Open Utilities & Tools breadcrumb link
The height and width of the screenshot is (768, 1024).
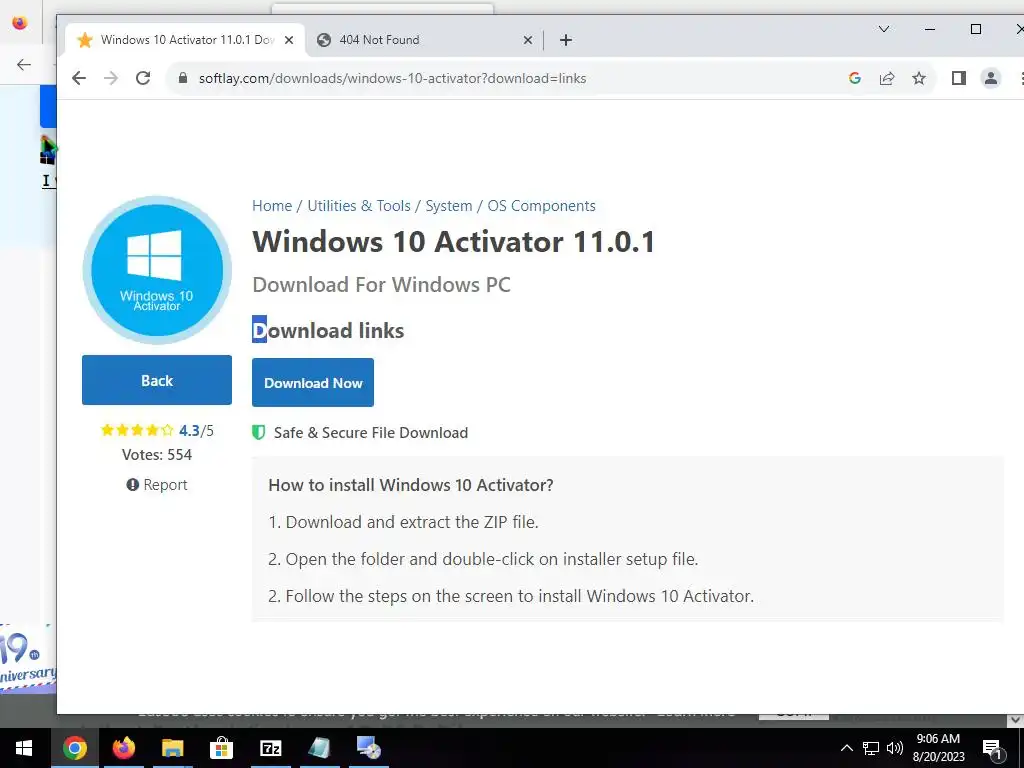359,206
